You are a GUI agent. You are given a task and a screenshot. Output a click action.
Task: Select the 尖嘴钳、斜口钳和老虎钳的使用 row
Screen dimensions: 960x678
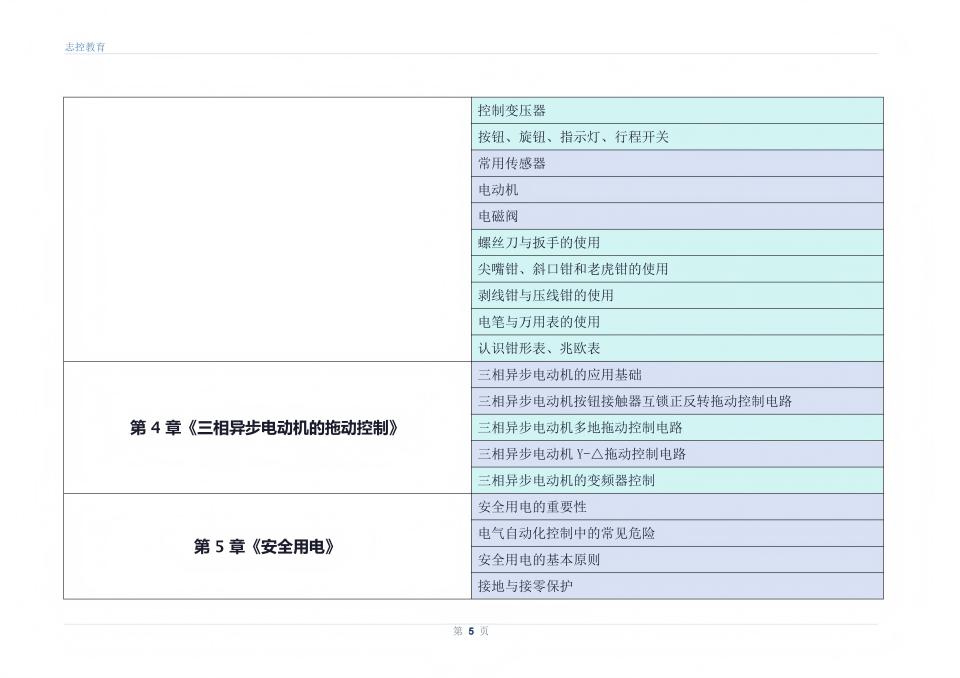pos(677,269)
